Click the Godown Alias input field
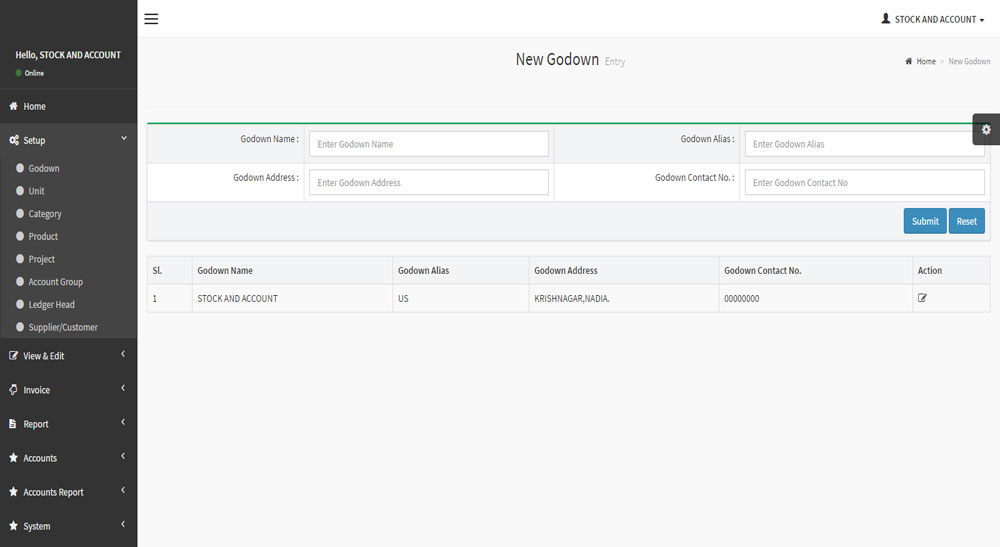Image resolution: width=1000 pixels, height=547 pixels. tap(865, 144)
